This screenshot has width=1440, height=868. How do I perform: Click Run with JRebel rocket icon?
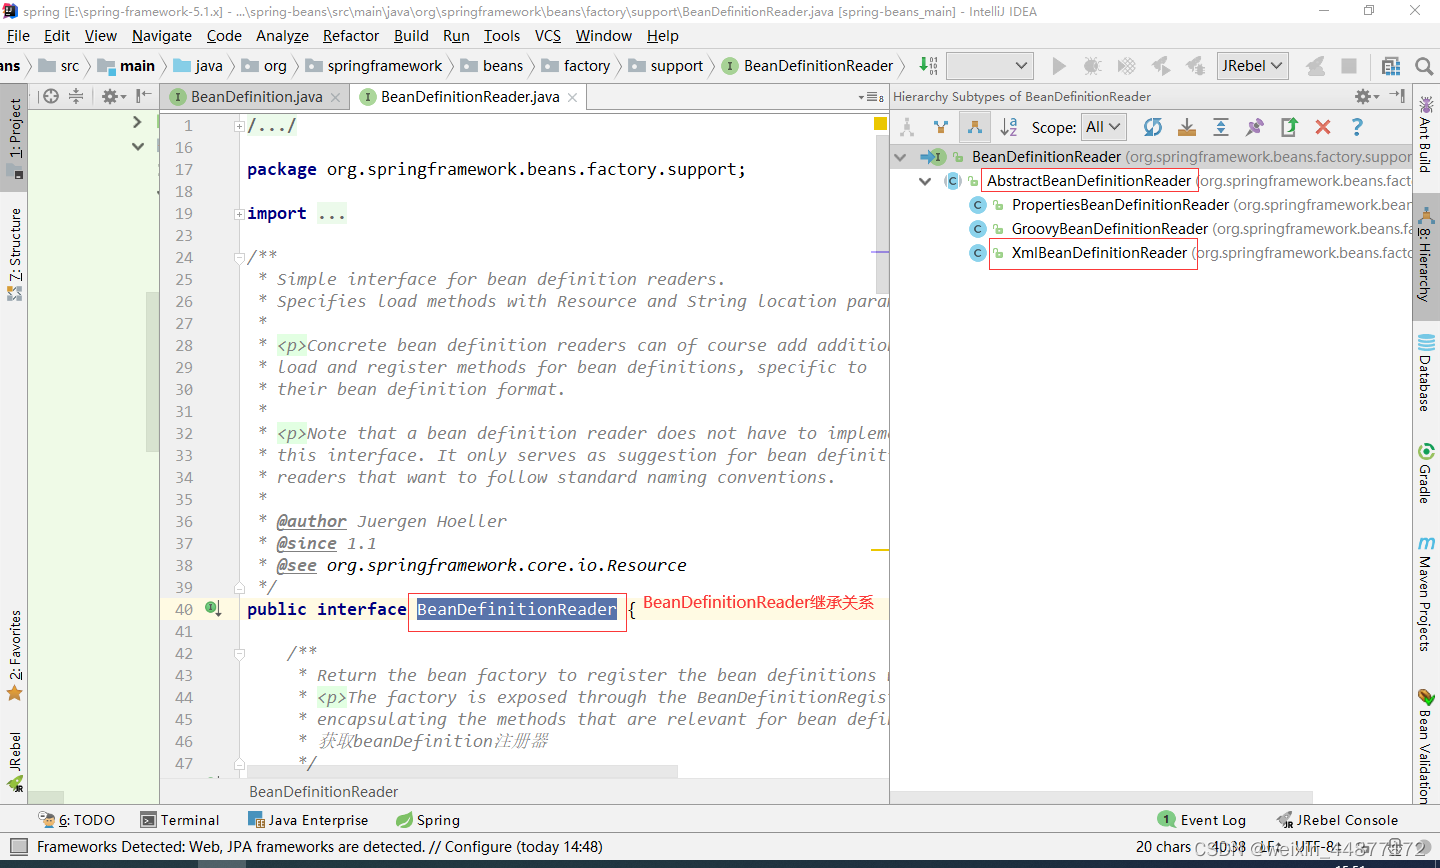click(x=1161, y=66)
